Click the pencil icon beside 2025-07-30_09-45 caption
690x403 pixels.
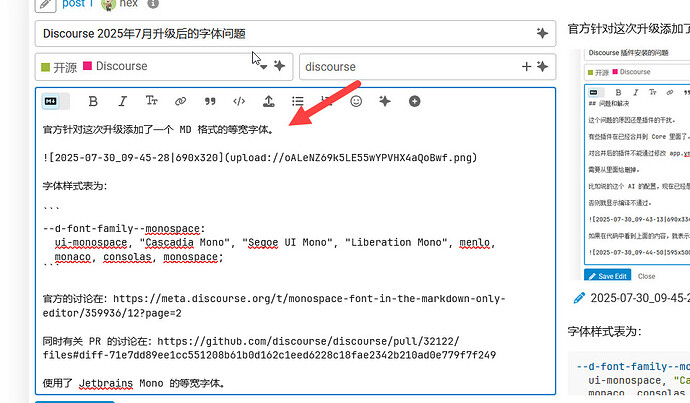tap(580, 298)
